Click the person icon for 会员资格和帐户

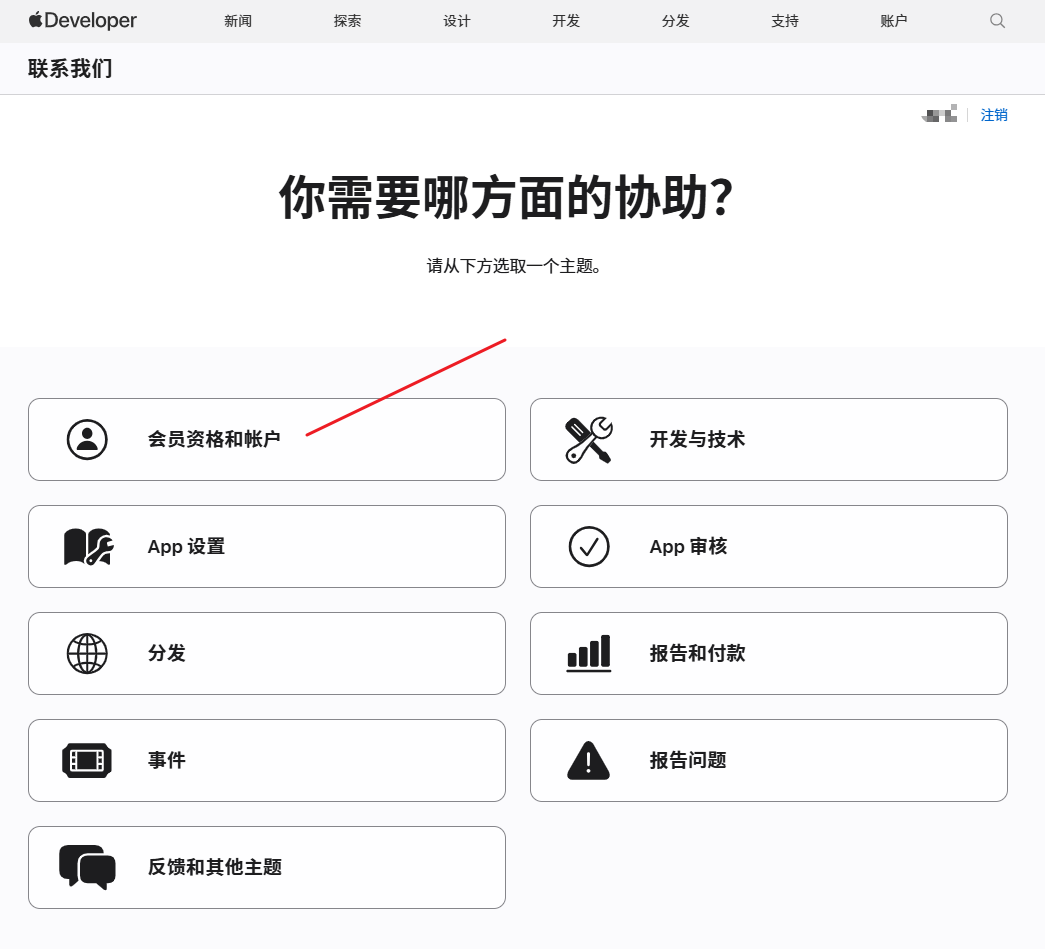point(87,440)
